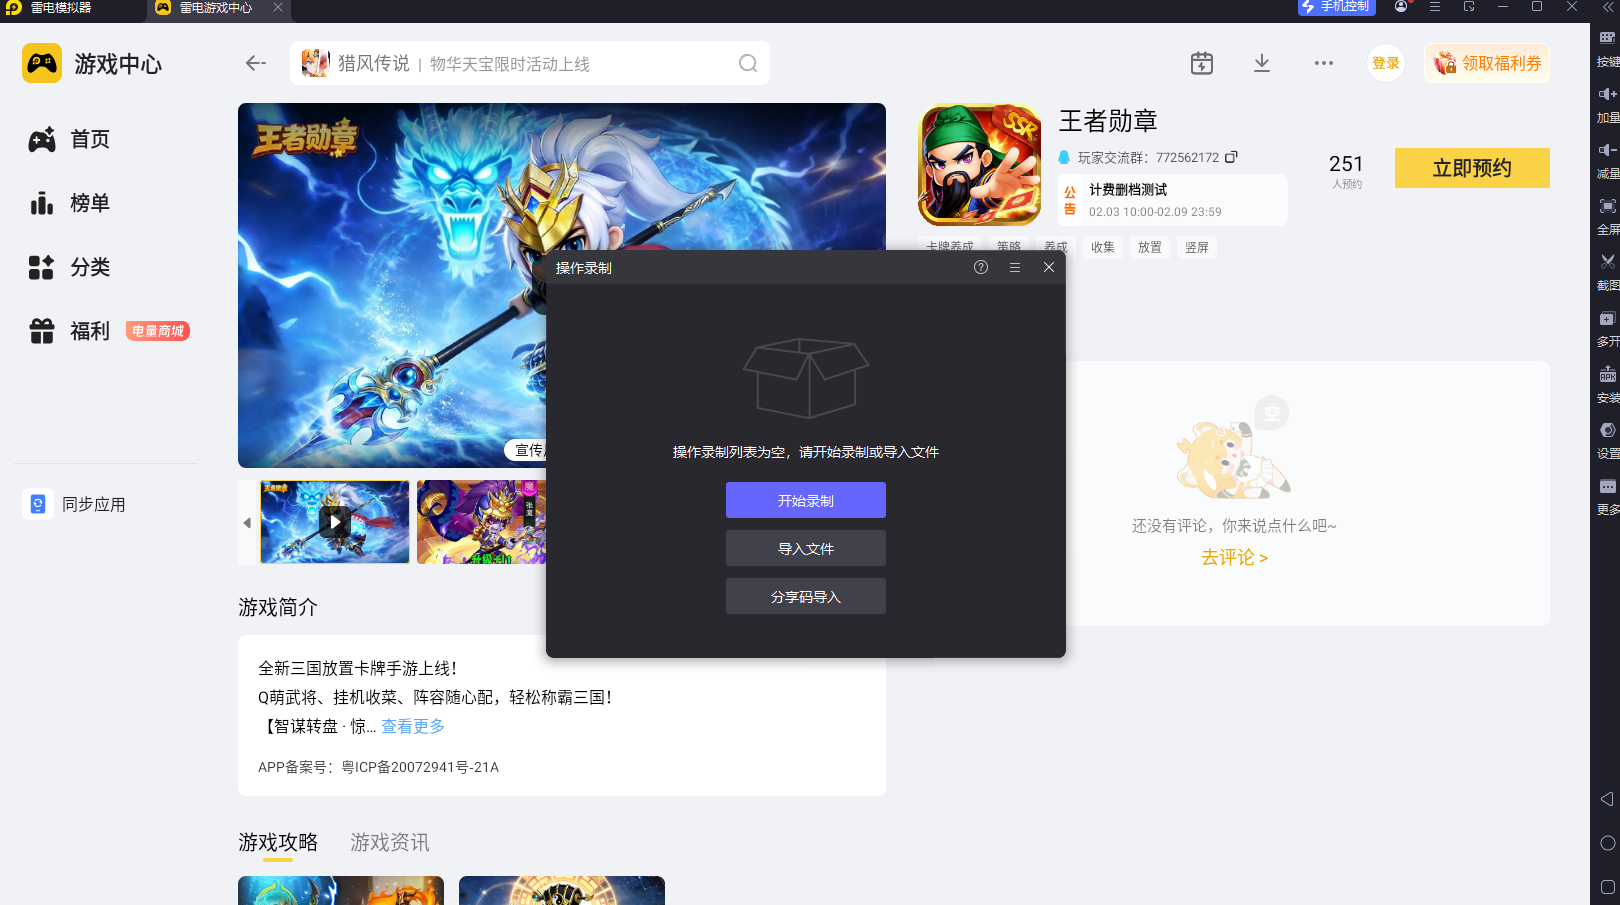Image resolution: width=1620 pixels, height=905 pixels.
Task: Play the video thumbnail in the gallery
Action: pos(335,521)
